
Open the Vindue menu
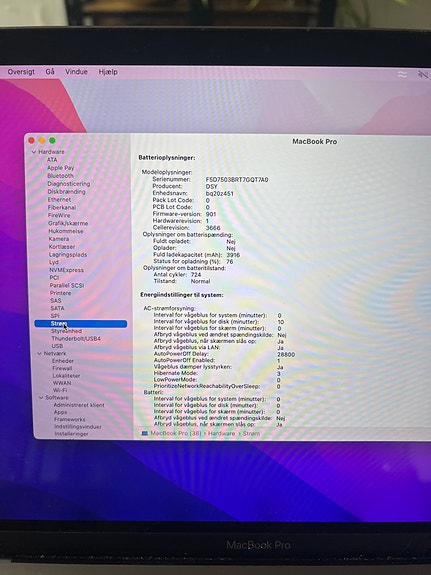click(x=76, y=72)
